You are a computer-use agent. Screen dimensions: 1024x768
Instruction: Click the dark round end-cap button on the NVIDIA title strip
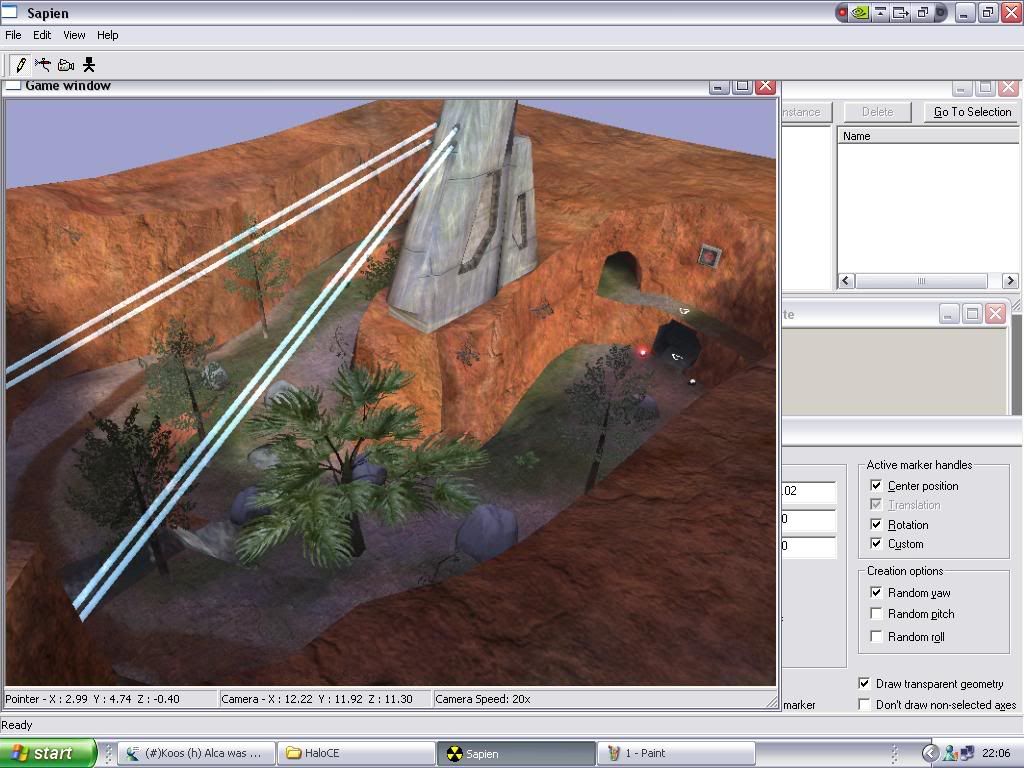coord(941,12)
